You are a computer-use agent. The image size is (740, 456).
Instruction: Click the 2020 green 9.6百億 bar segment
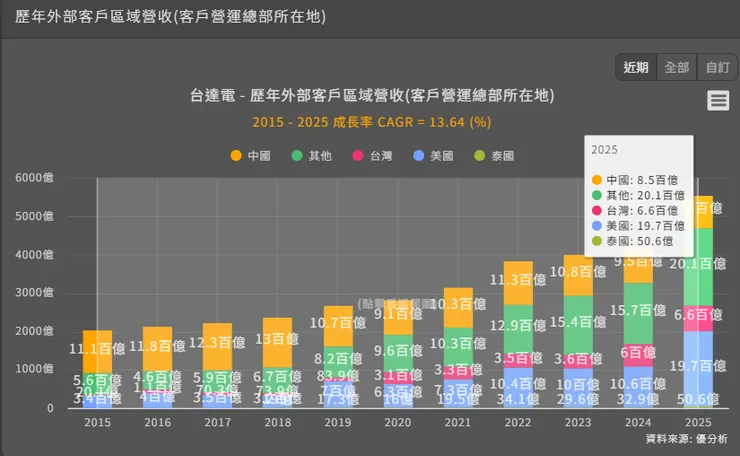click(x=398, y=353)
